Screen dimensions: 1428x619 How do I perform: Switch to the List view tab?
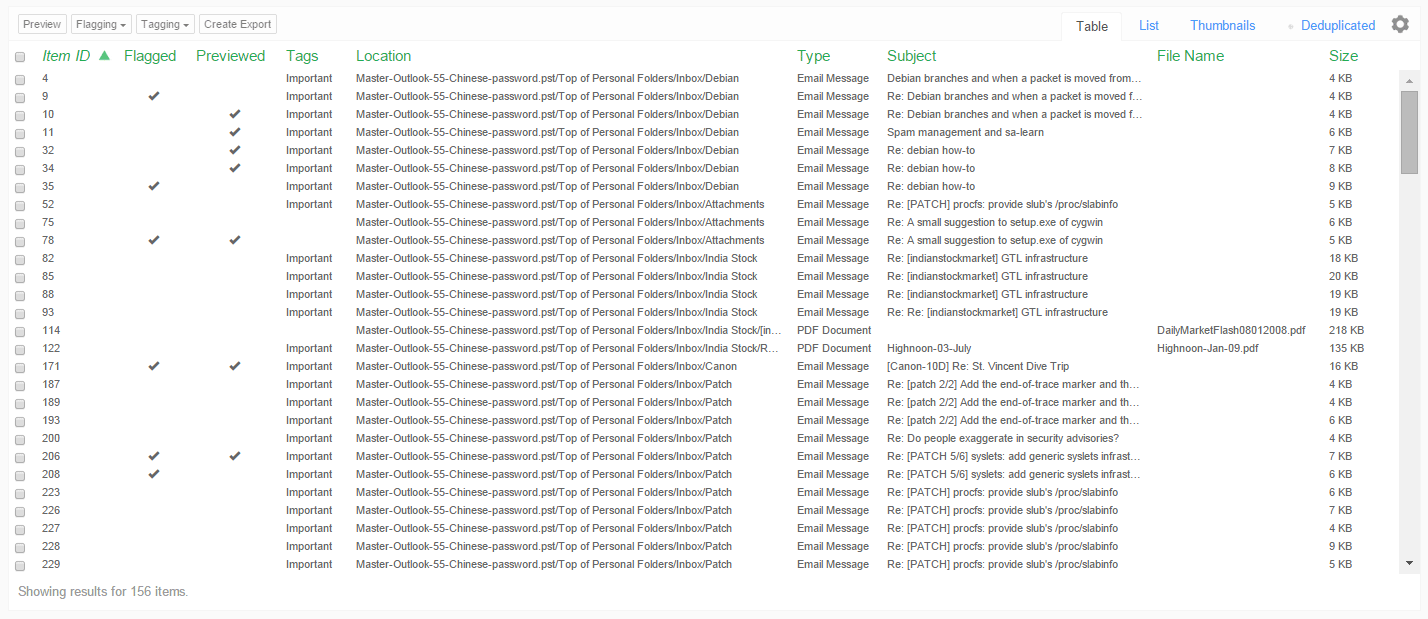pos(1148,26)
